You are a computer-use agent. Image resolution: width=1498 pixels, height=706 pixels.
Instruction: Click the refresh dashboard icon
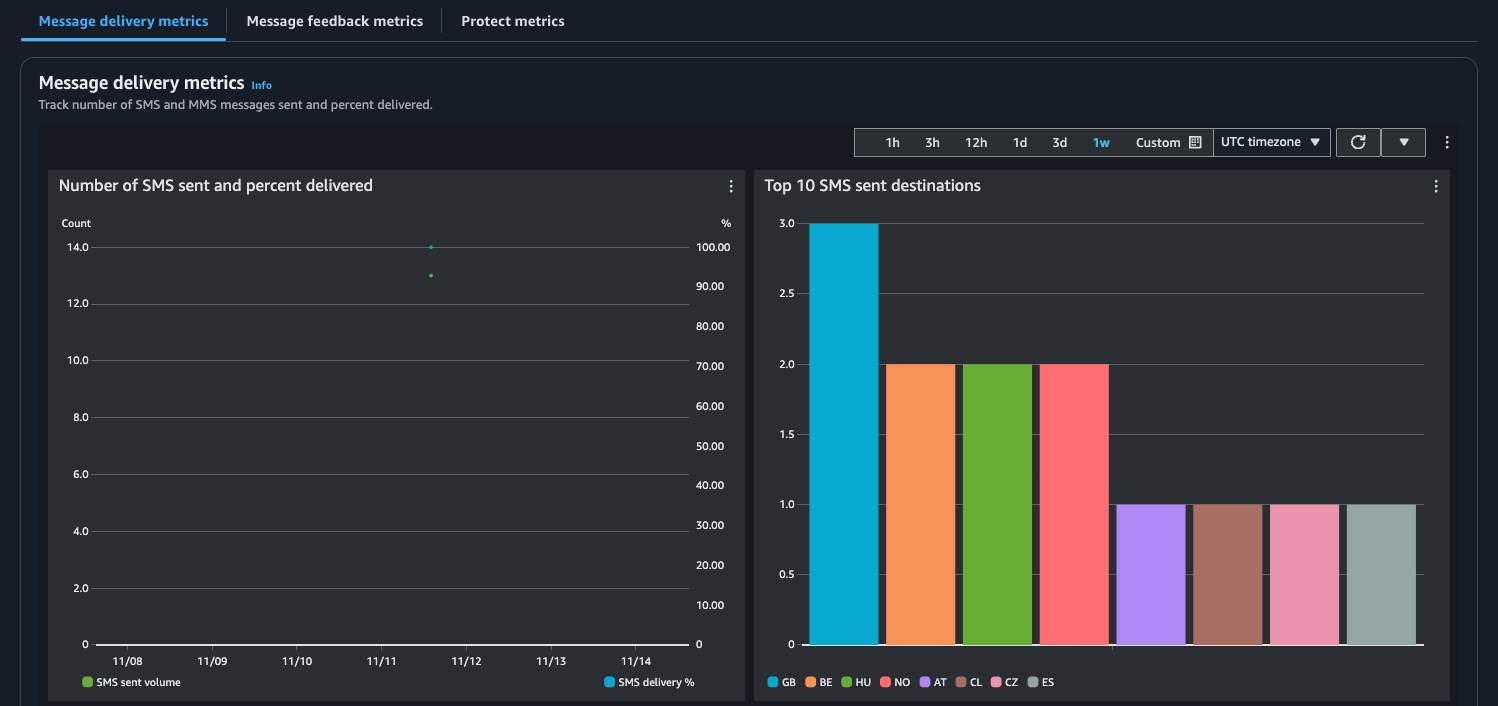pyautogui.click(x=1358, y=142)
